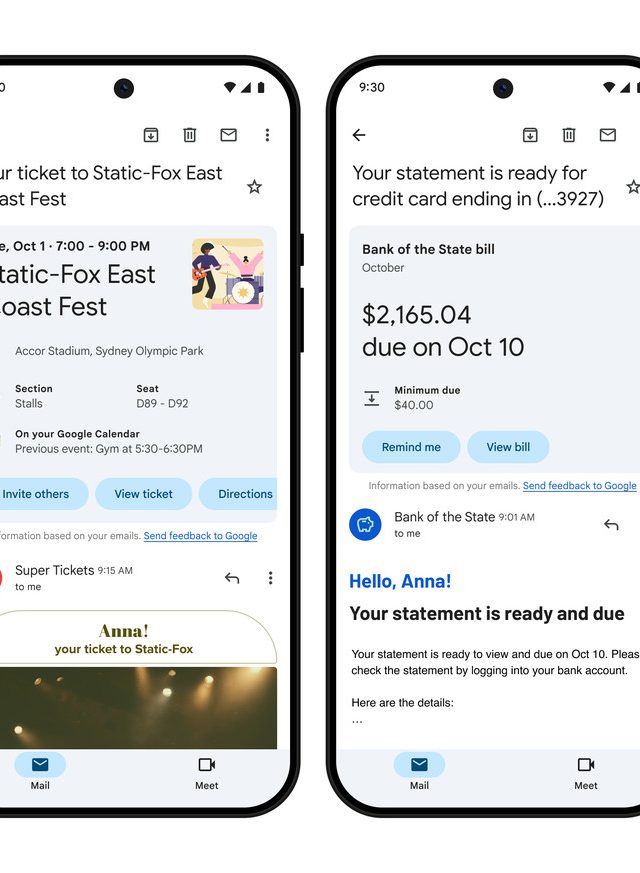Archive the Static-Fox ticket email
640x873 pixels.
(150, 135)
